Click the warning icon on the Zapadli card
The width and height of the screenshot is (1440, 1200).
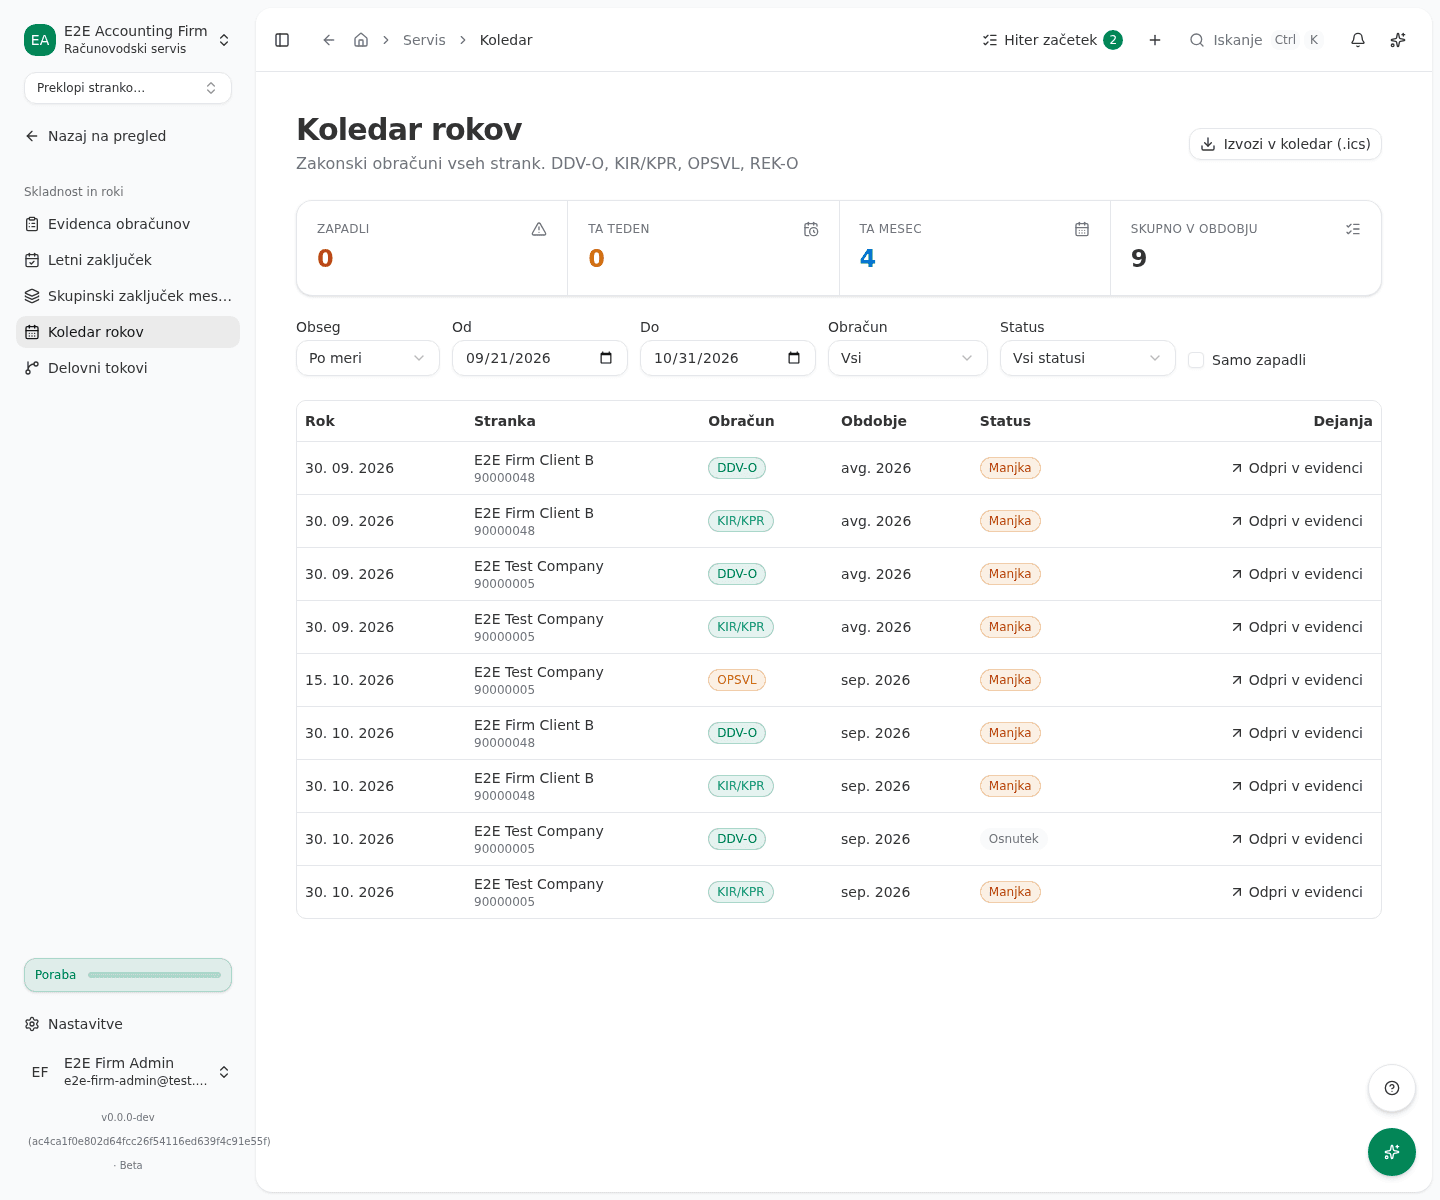(539, 229)
